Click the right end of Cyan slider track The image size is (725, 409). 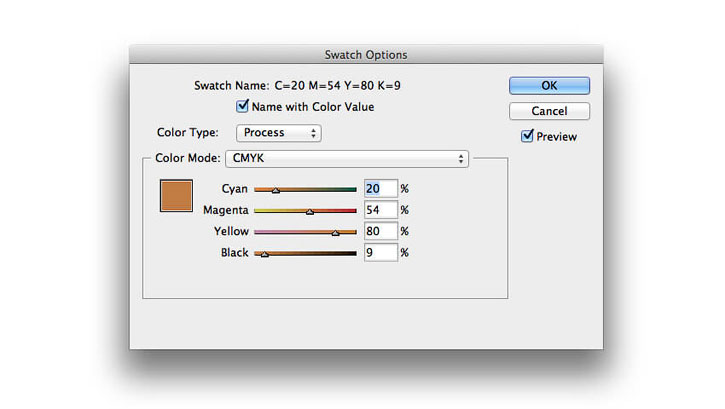point(354,189)
